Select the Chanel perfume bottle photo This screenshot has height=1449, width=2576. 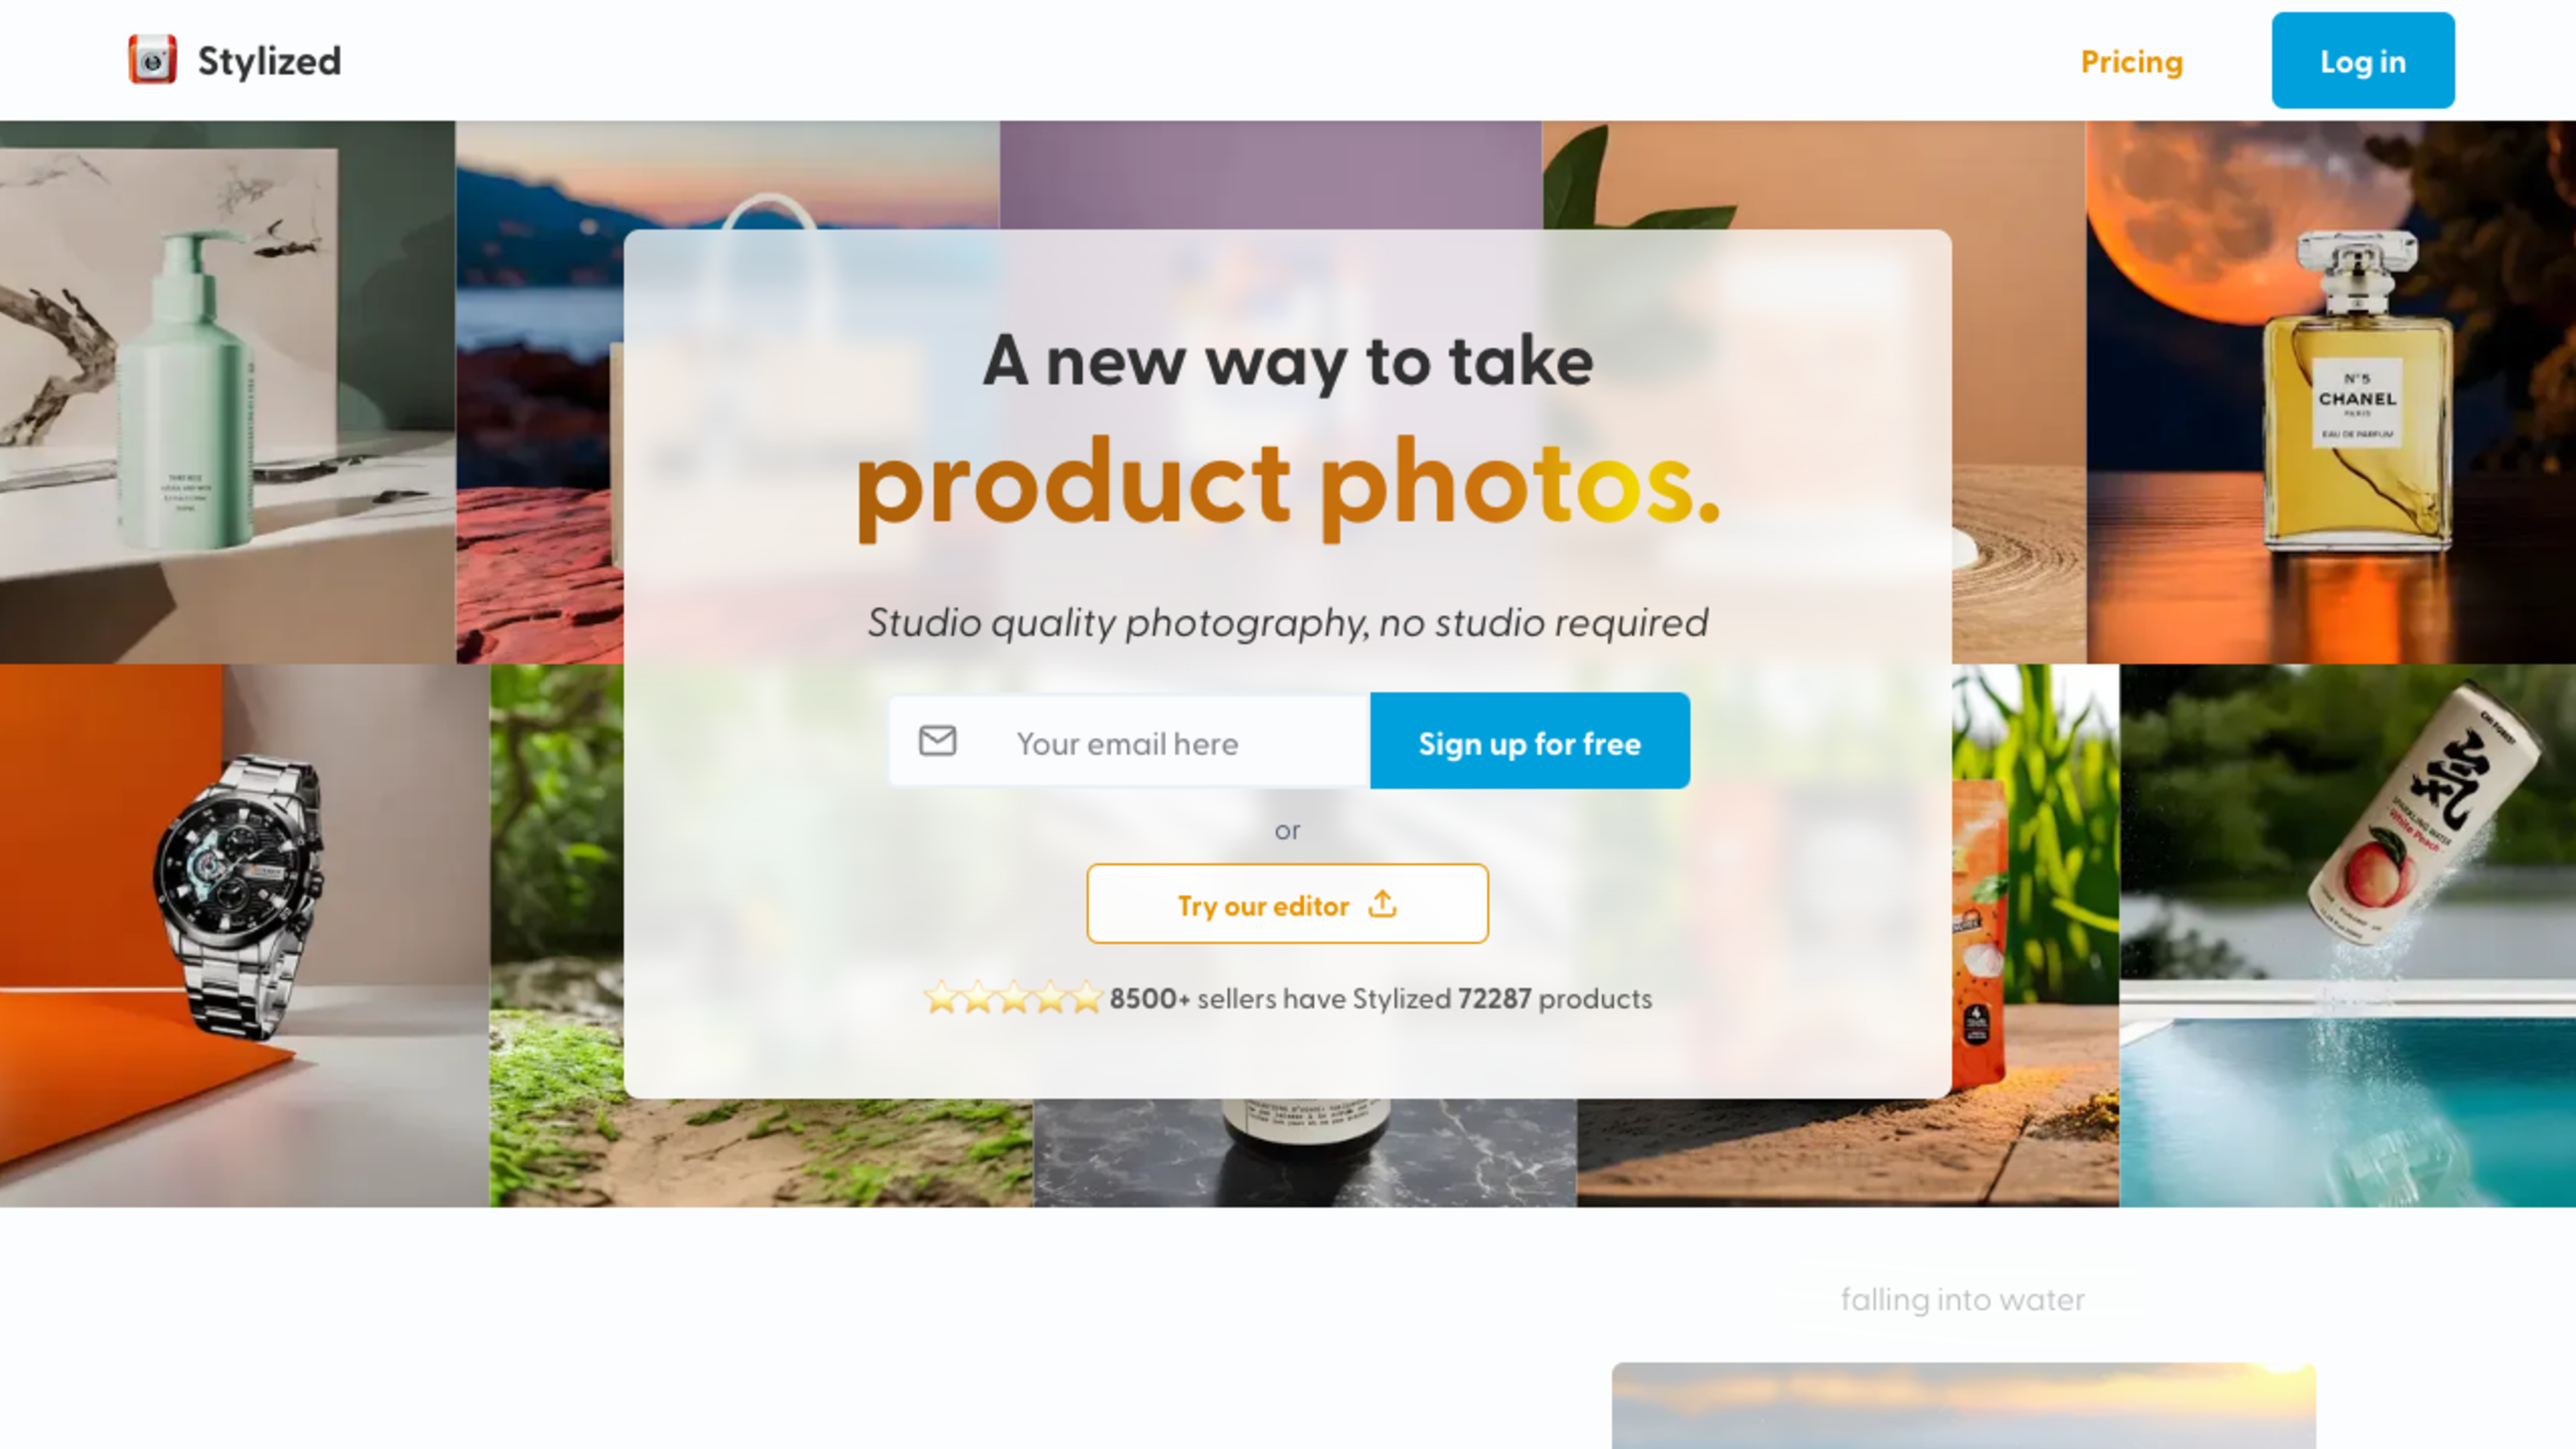[2330, 392]
